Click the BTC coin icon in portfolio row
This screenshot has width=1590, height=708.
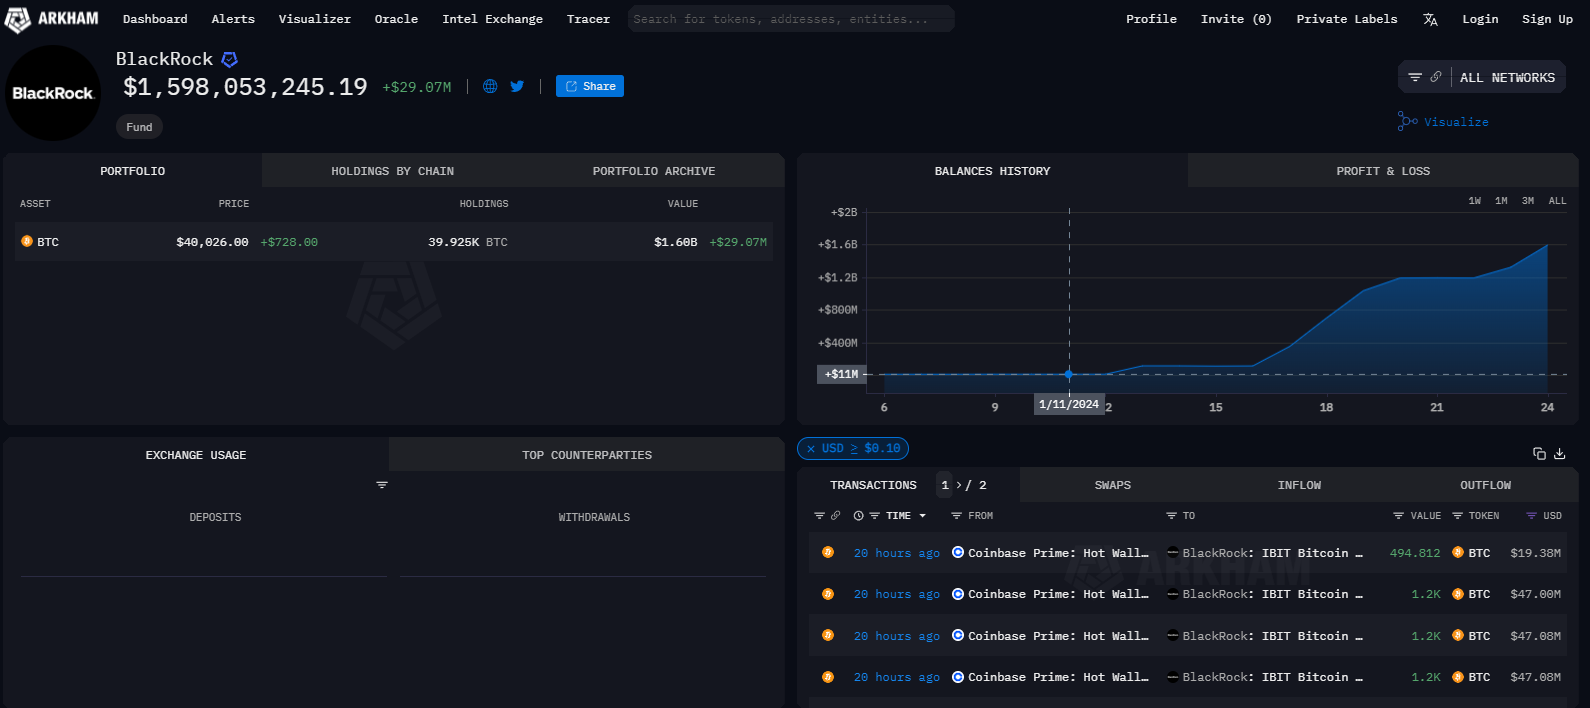click(x=27, y=241)
